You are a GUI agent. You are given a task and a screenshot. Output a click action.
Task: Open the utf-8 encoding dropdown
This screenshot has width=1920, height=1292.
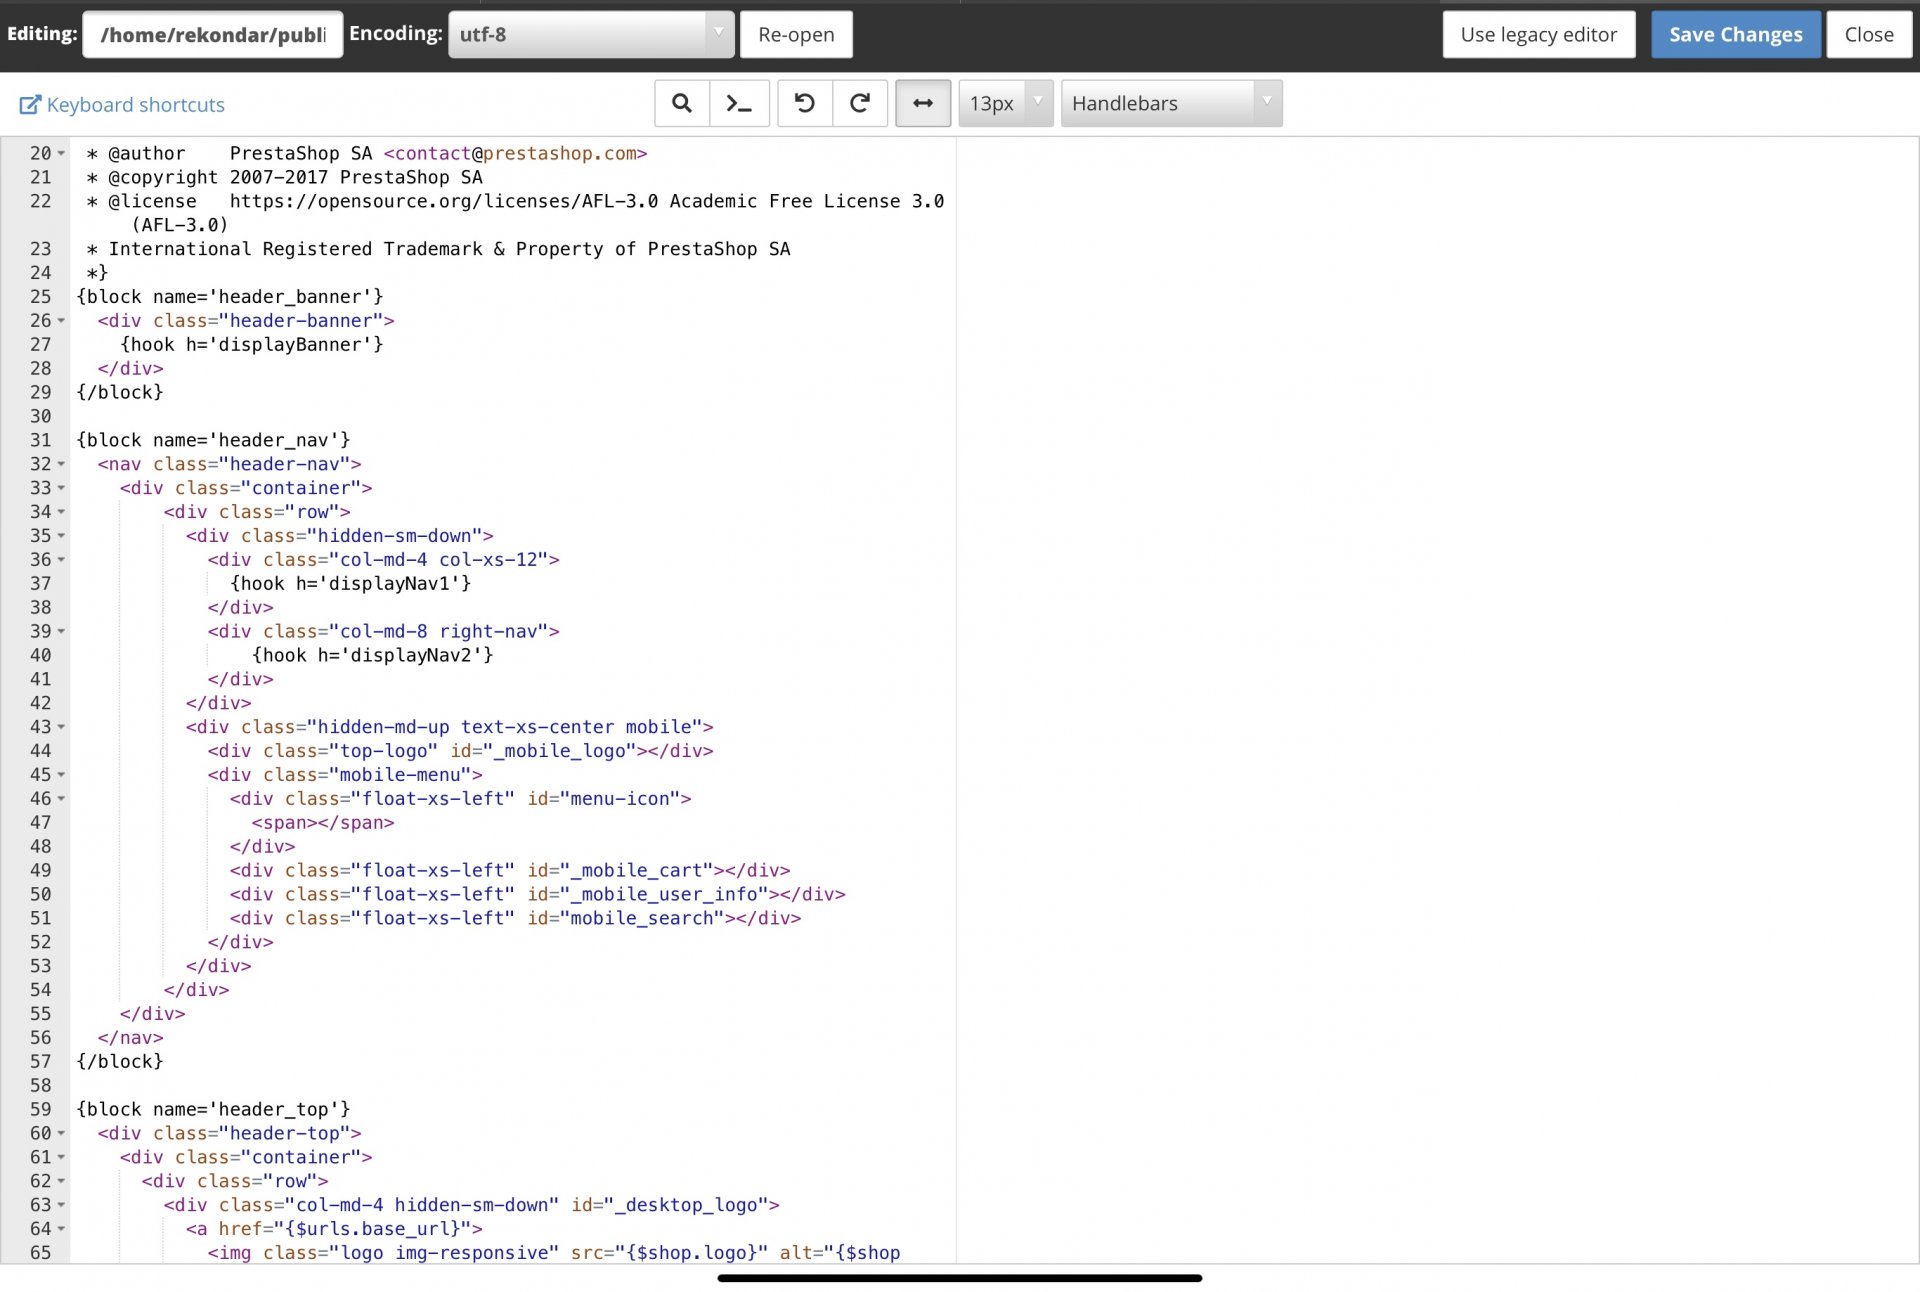click(x=591, y=34)
